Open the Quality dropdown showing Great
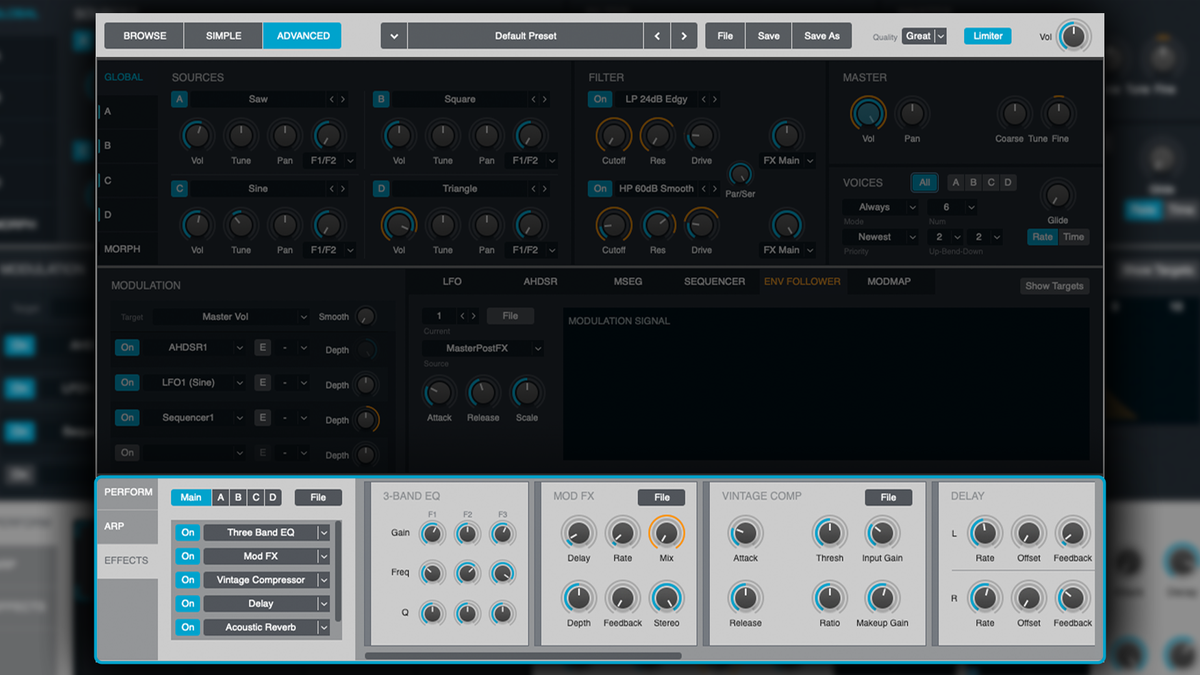The width and height of the screenshot is (1200, 675). (923, 35)
